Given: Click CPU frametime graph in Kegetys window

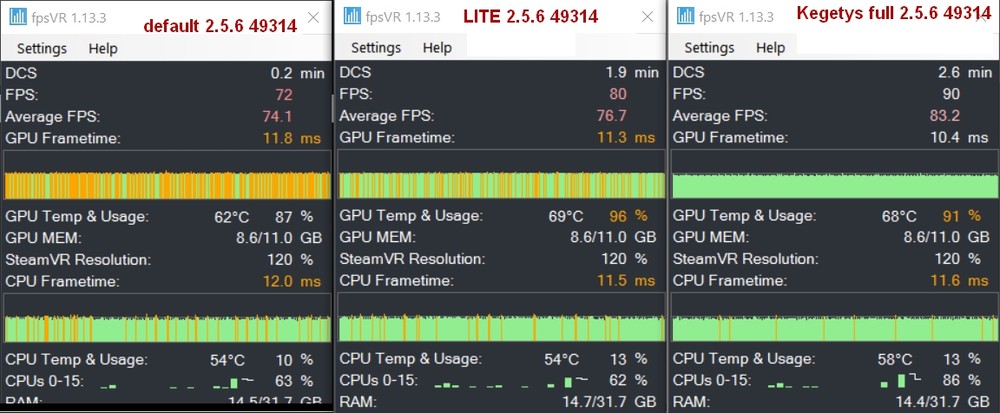Looking at the screenshot, I should [833, 328].
